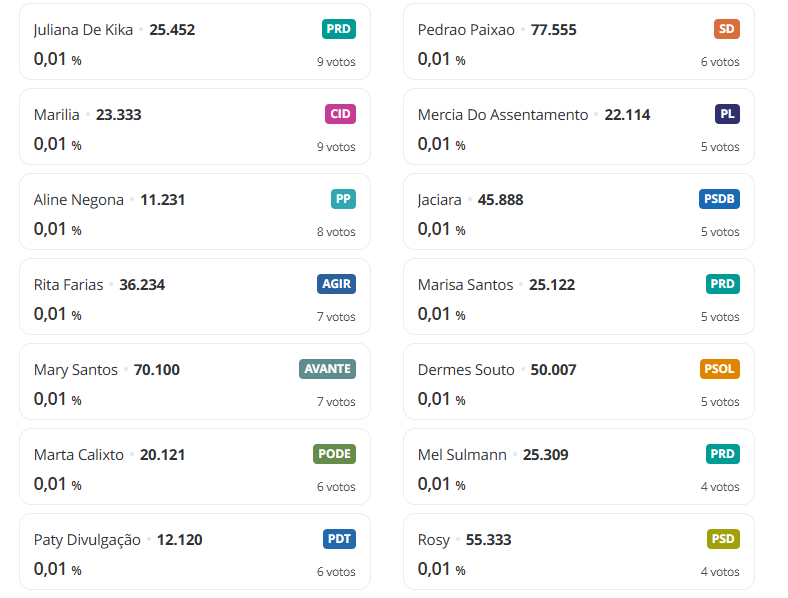The width and height of the screenshot is (788, 598).
Task: Select the PL party badge
Action: coord(727,114)
